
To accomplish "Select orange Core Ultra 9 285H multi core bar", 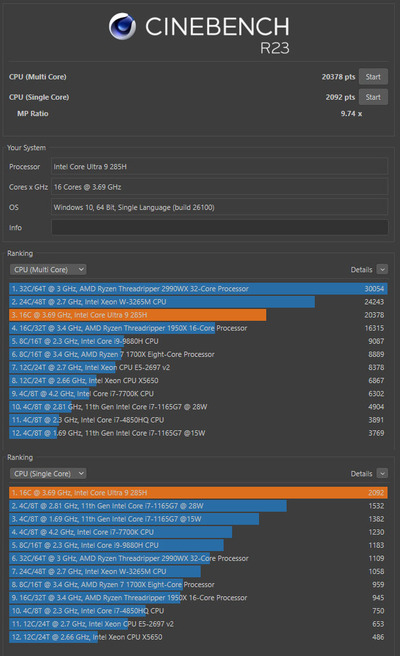I will [x=198, y=315].
